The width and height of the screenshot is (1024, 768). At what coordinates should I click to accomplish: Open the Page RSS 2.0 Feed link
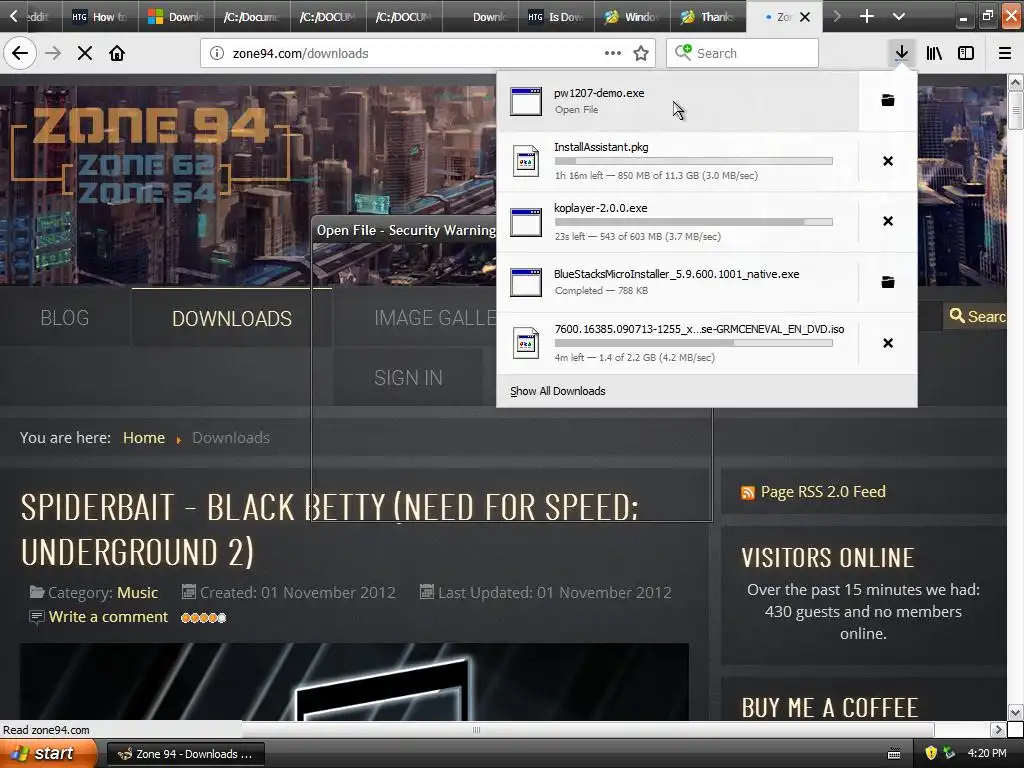coord(823,492)
